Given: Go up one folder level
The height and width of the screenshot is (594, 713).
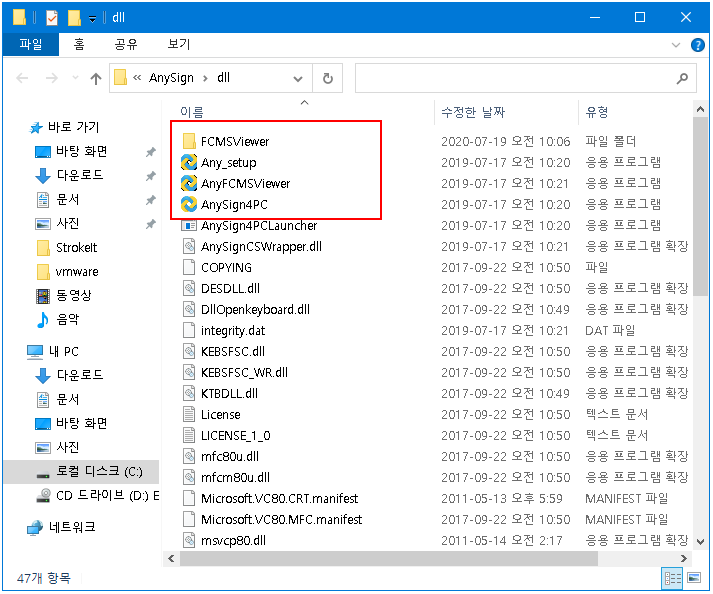Looking at the screenshot, I should coord(95,79).
